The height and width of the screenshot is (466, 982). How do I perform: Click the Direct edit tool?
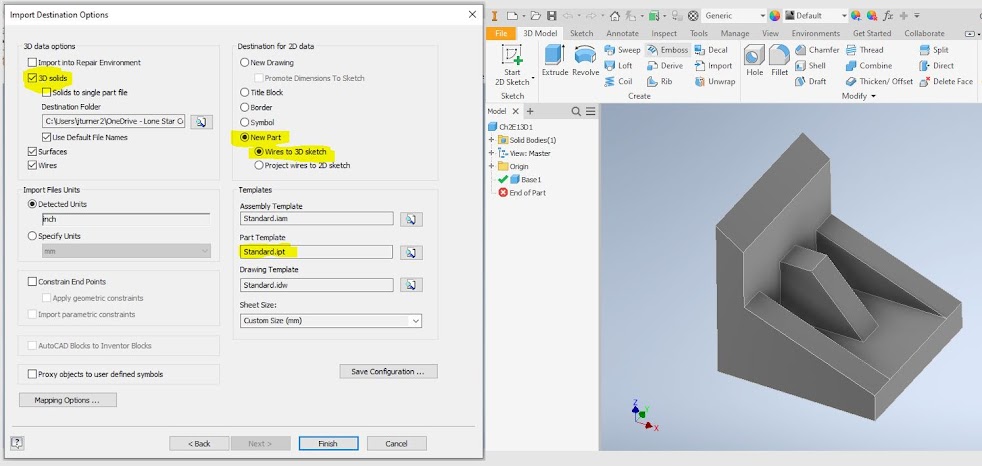click(936, 66)
